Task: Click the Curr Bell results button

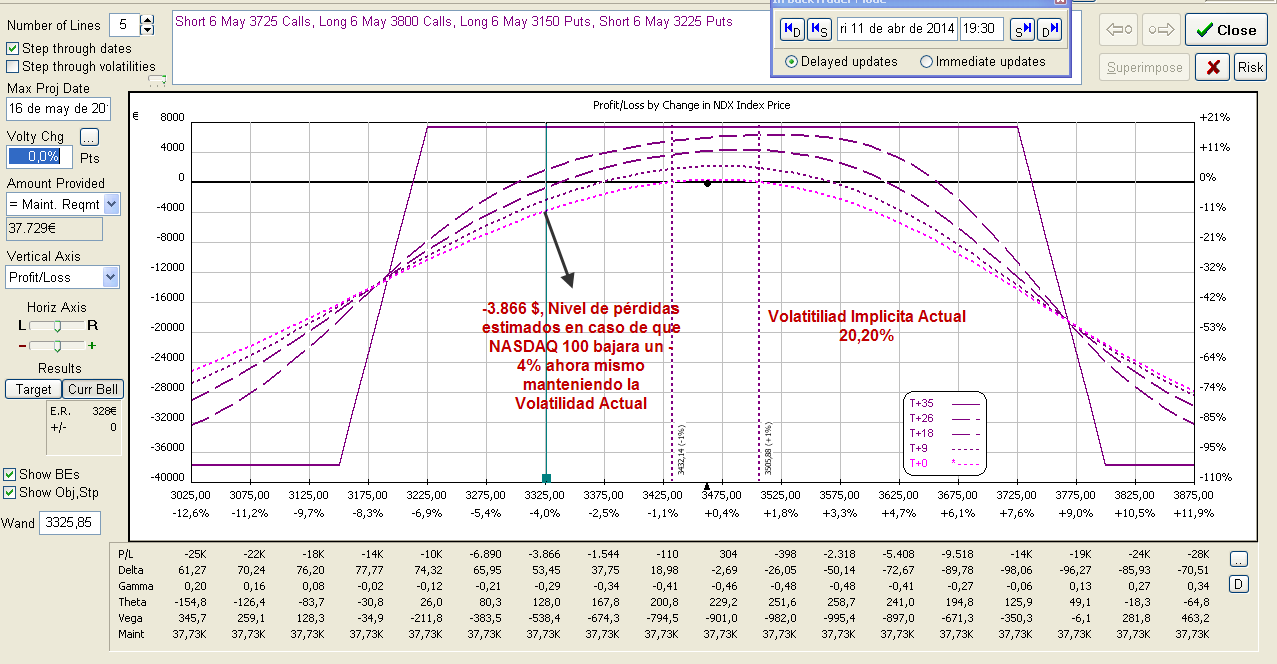Action: pos(93,389)
